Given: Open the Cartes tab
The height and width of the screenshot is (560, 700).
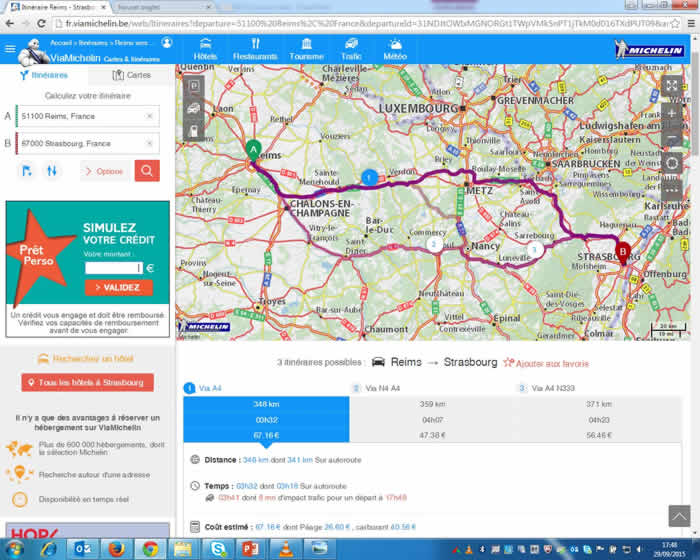Looking at the screenshot, I should coord(131,75).
